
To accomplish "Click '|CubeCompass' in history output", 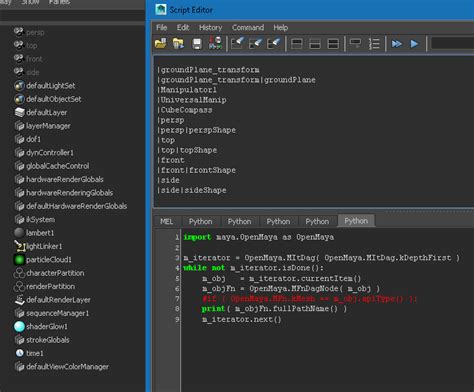I will 185,110.
